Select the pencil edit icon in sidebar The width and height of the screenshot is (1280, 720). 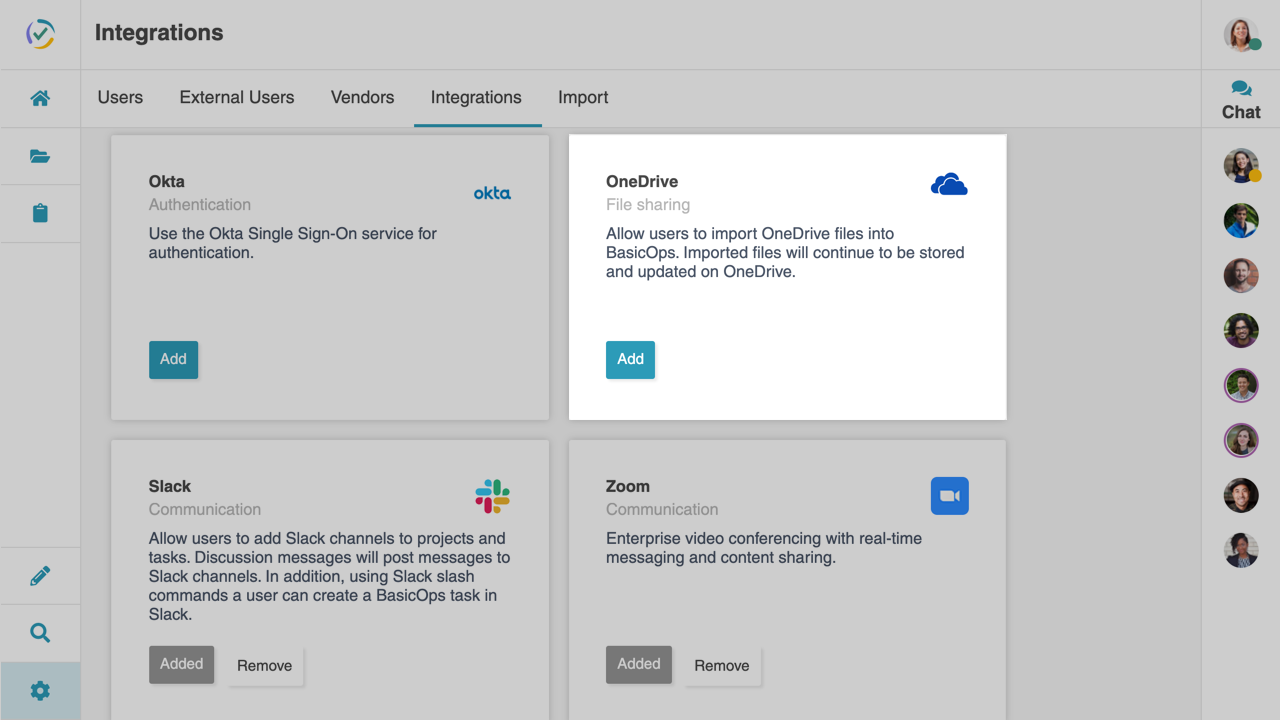(40, 575)
